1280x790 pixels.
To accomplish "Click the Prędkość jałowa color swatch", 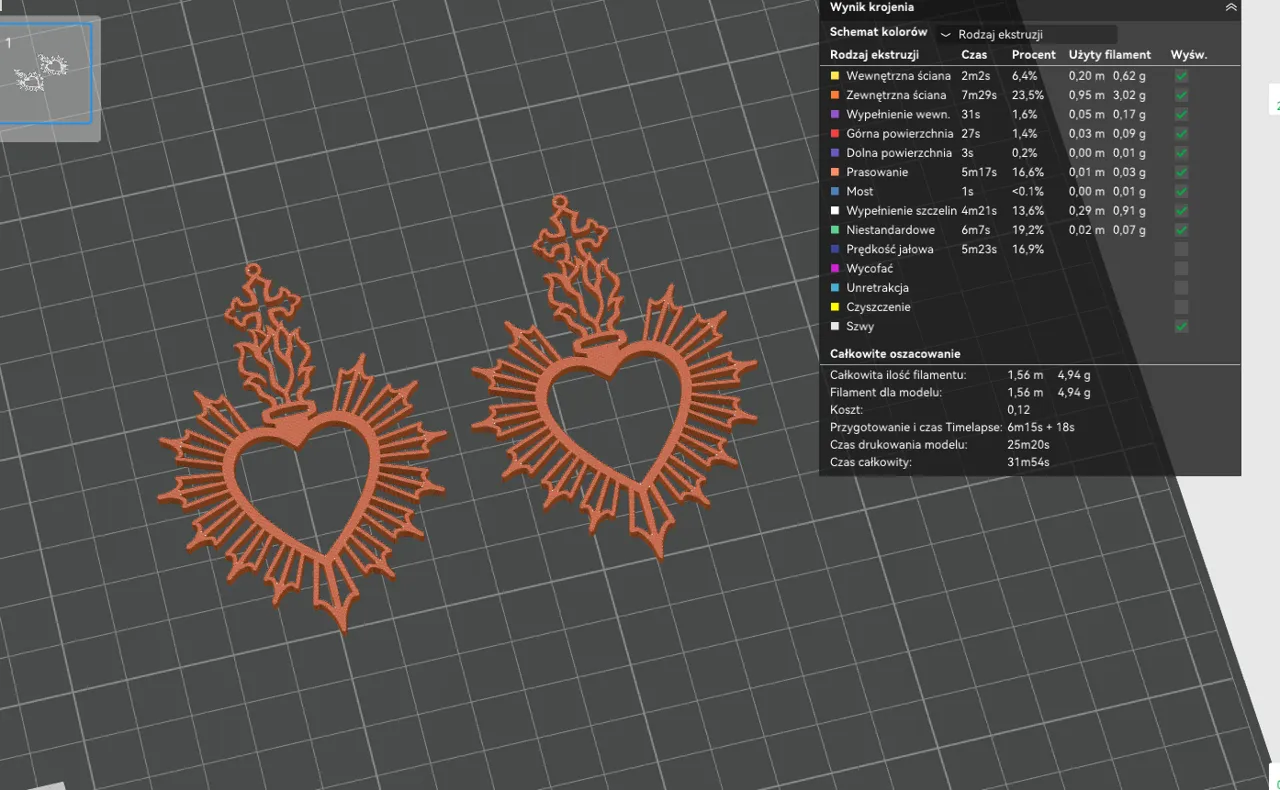I will (x=835, y=249).
